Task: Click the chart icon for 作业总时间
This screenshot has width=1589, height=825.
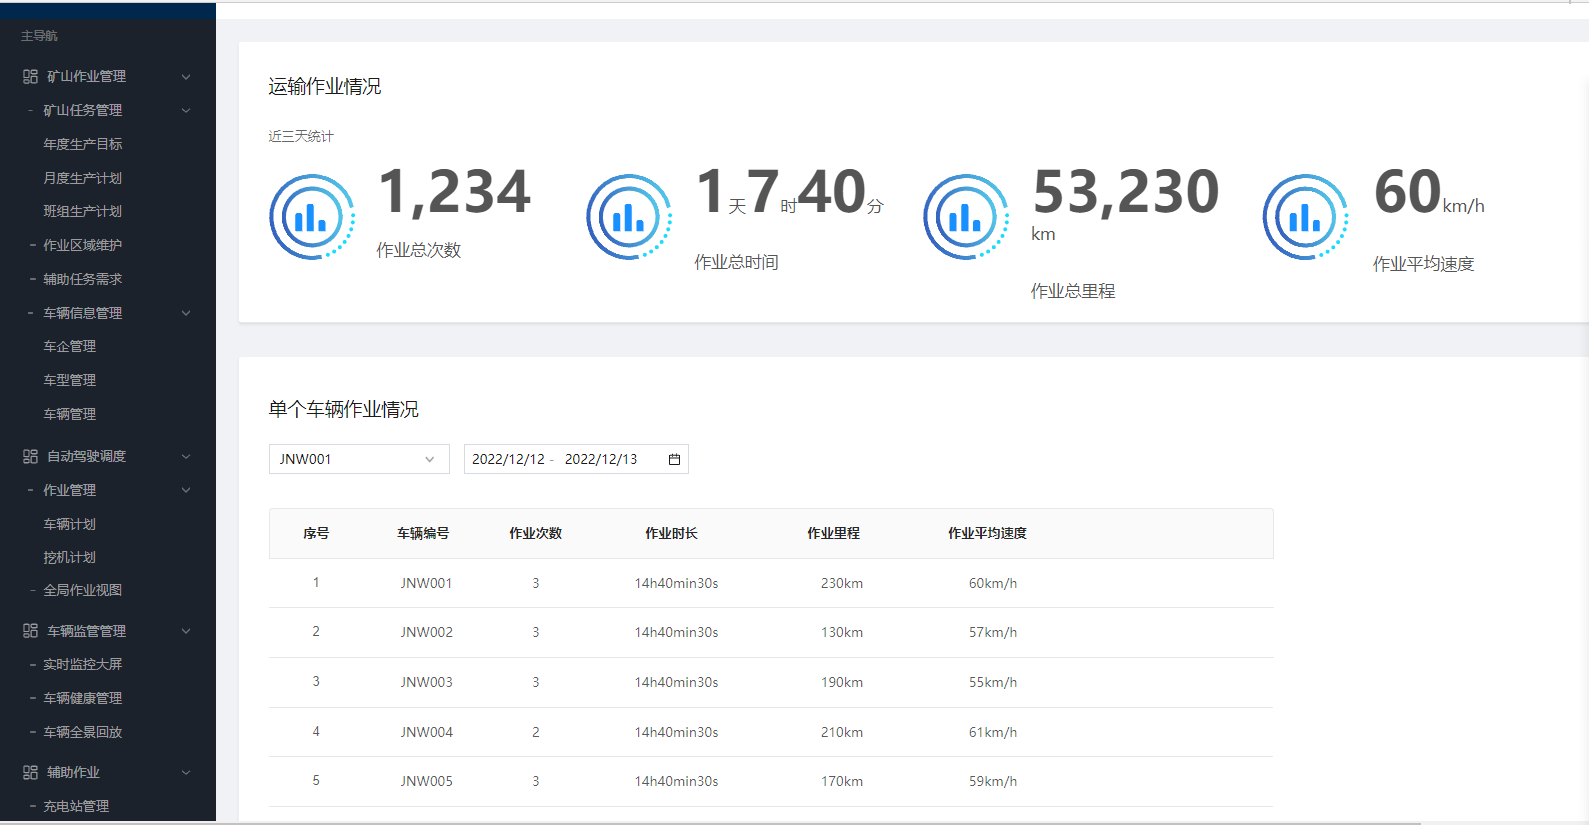Action: tap(629, 217)
